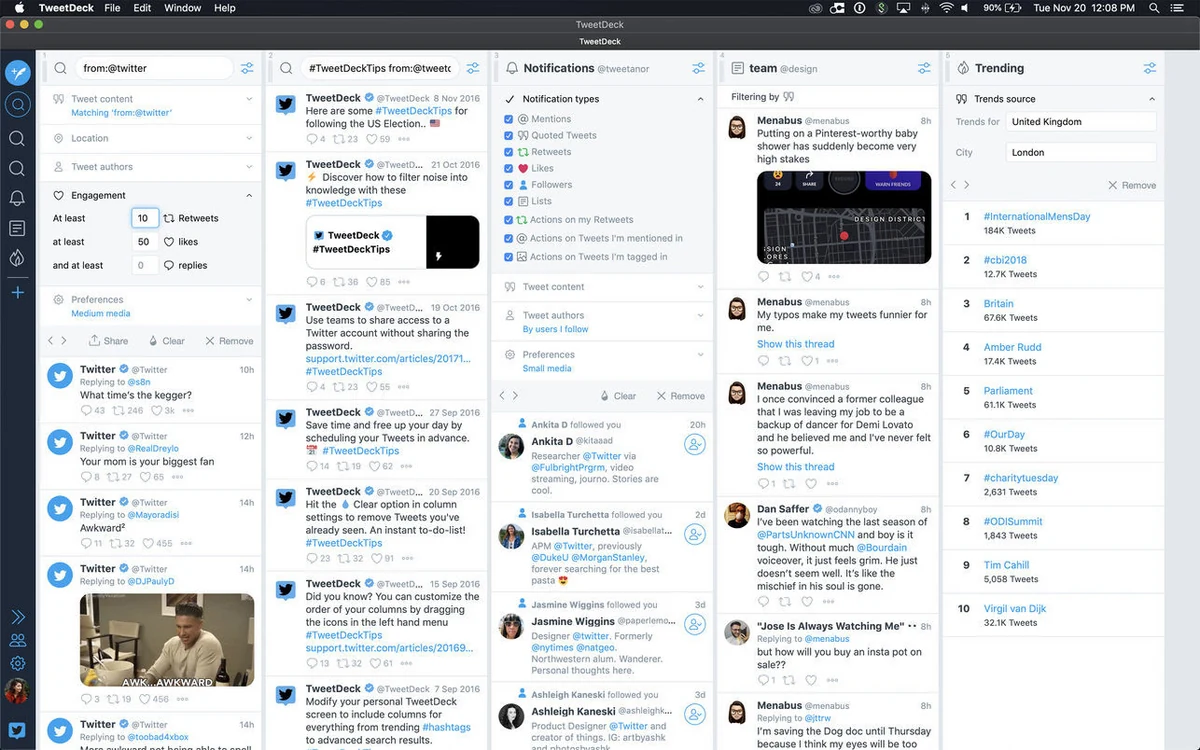
Task: Click the Trends for United Kingdom field
Action: (1080, 122)
